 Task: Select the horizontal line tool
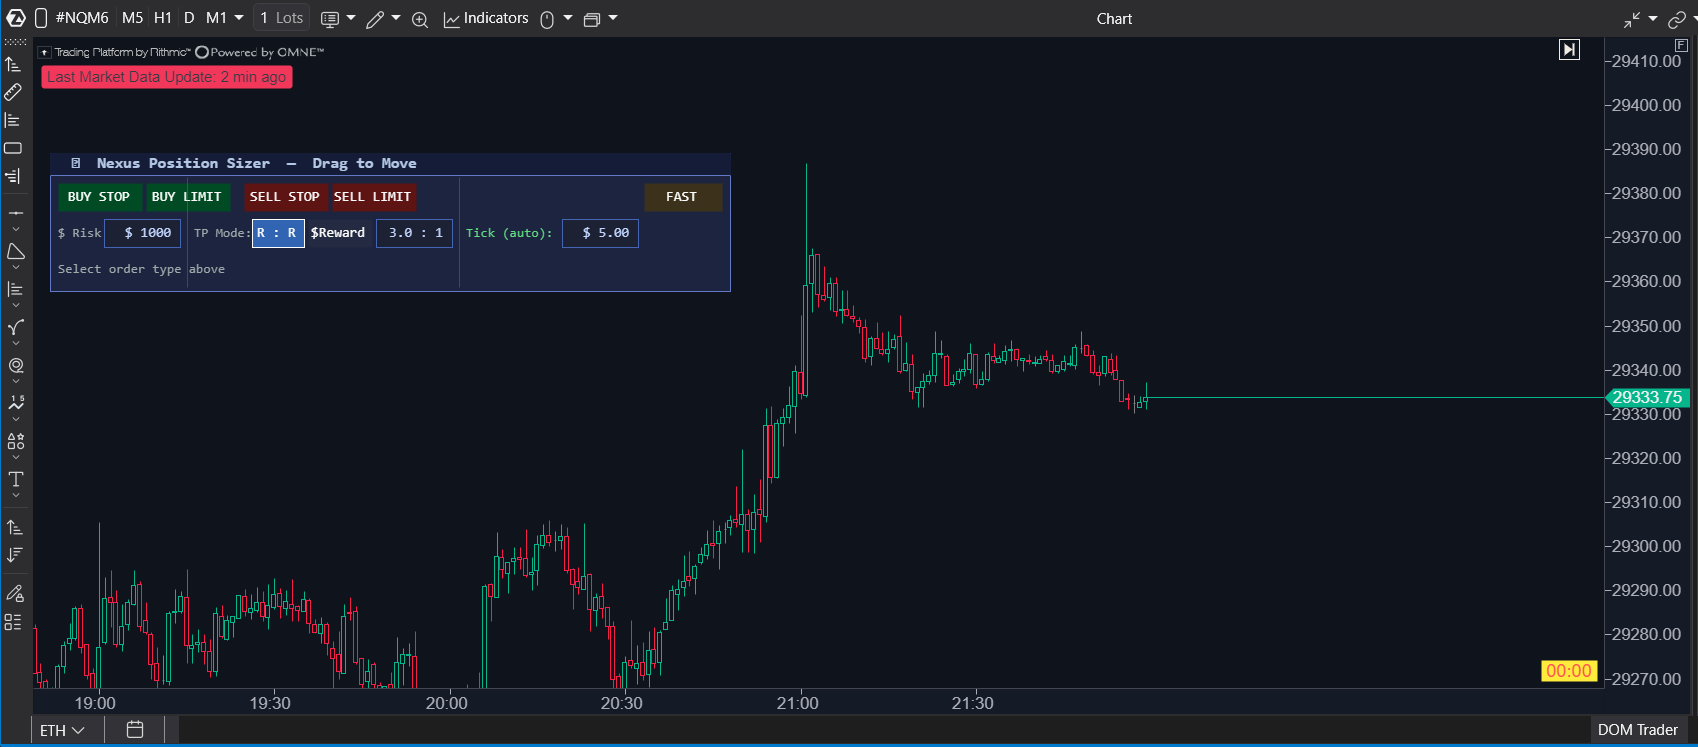(x=15, y=213)
